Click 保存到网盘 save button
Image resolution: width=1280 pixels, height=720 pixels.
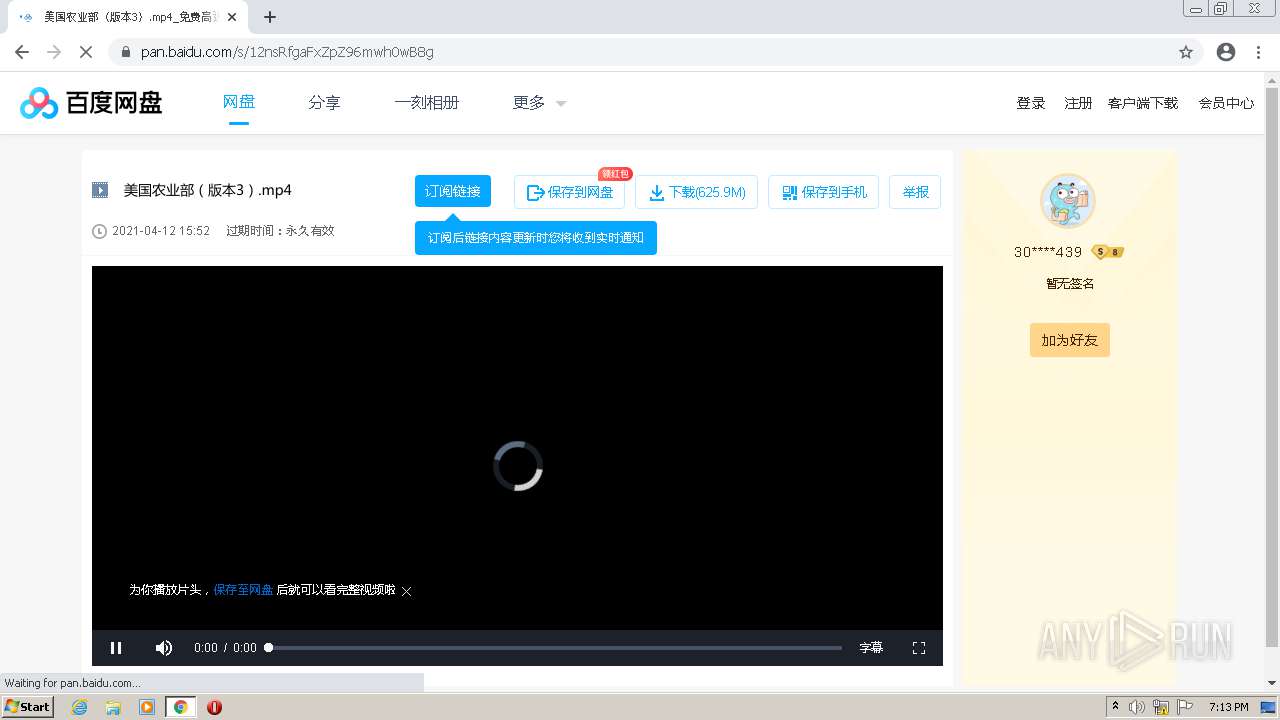click(569, 192)
